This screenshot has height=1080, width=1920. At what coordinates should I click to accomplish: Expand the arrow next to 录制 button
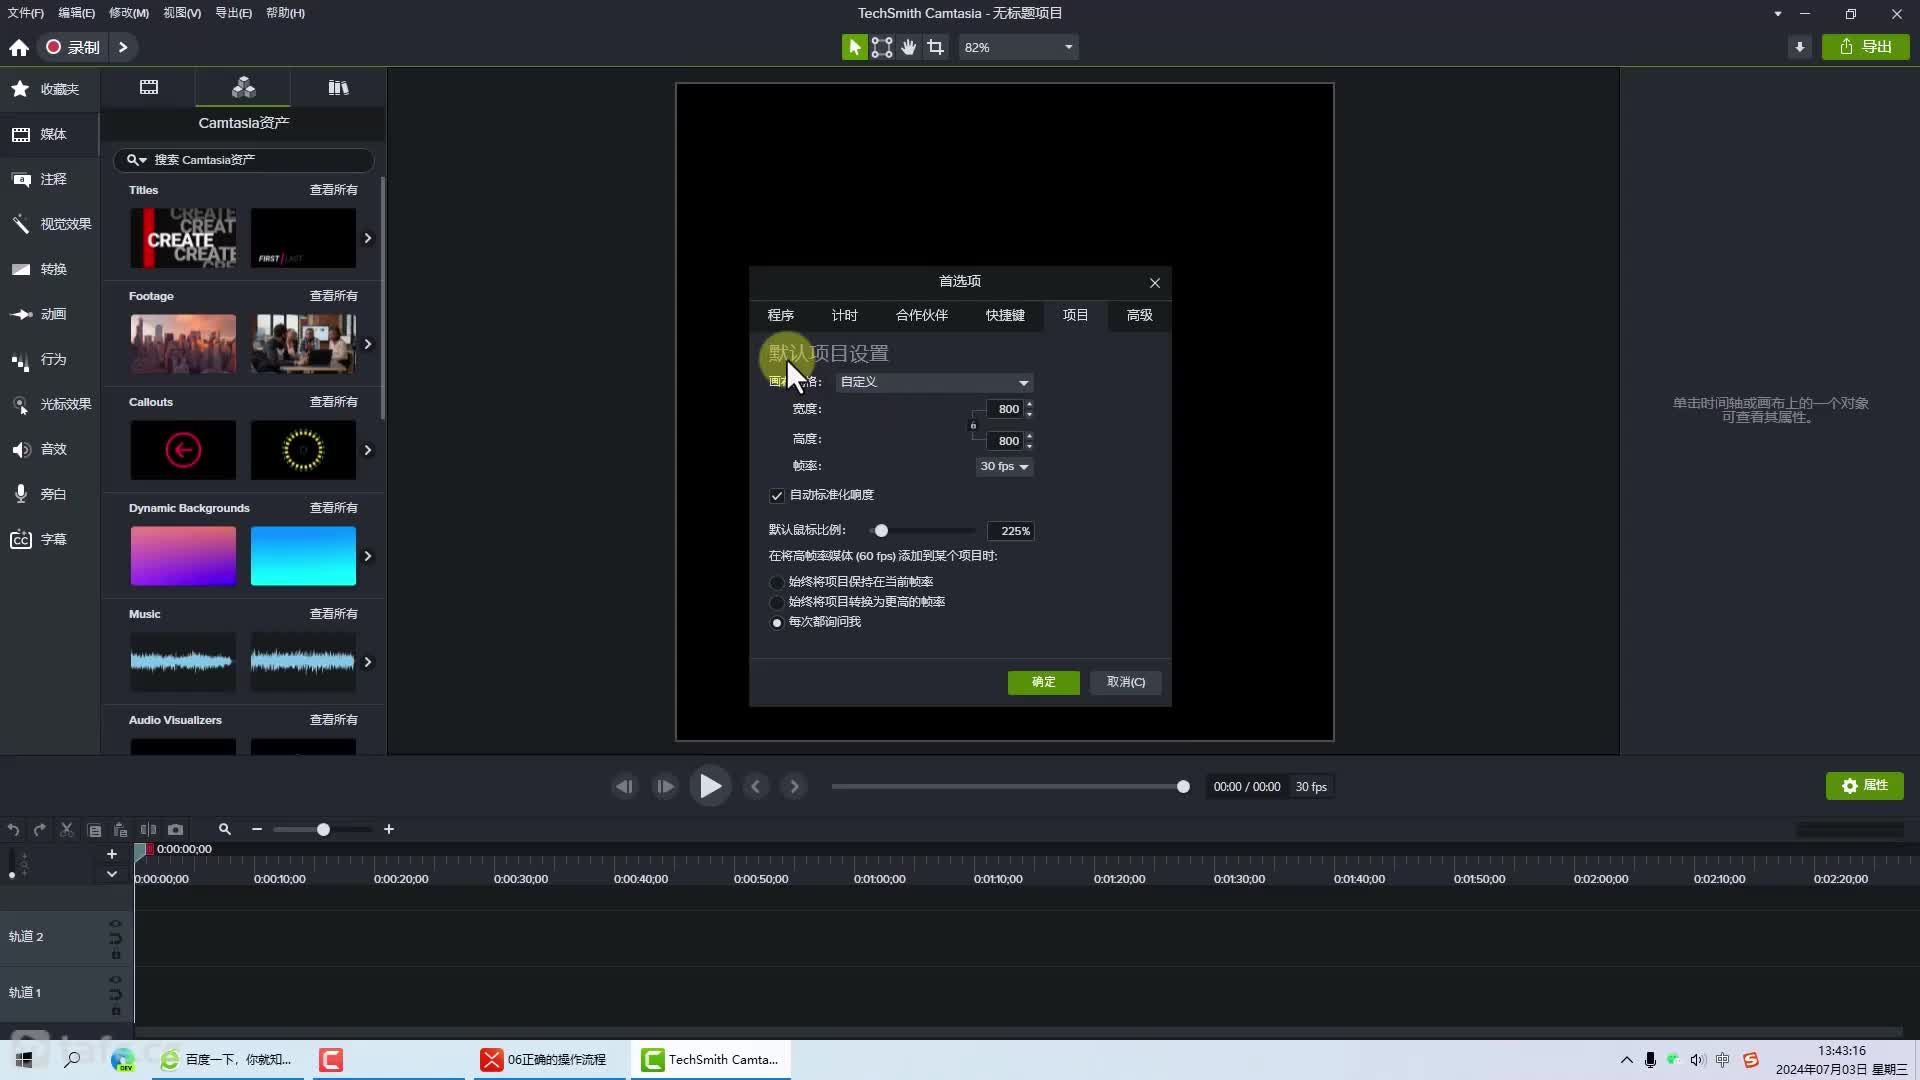[x=123, y=47]
